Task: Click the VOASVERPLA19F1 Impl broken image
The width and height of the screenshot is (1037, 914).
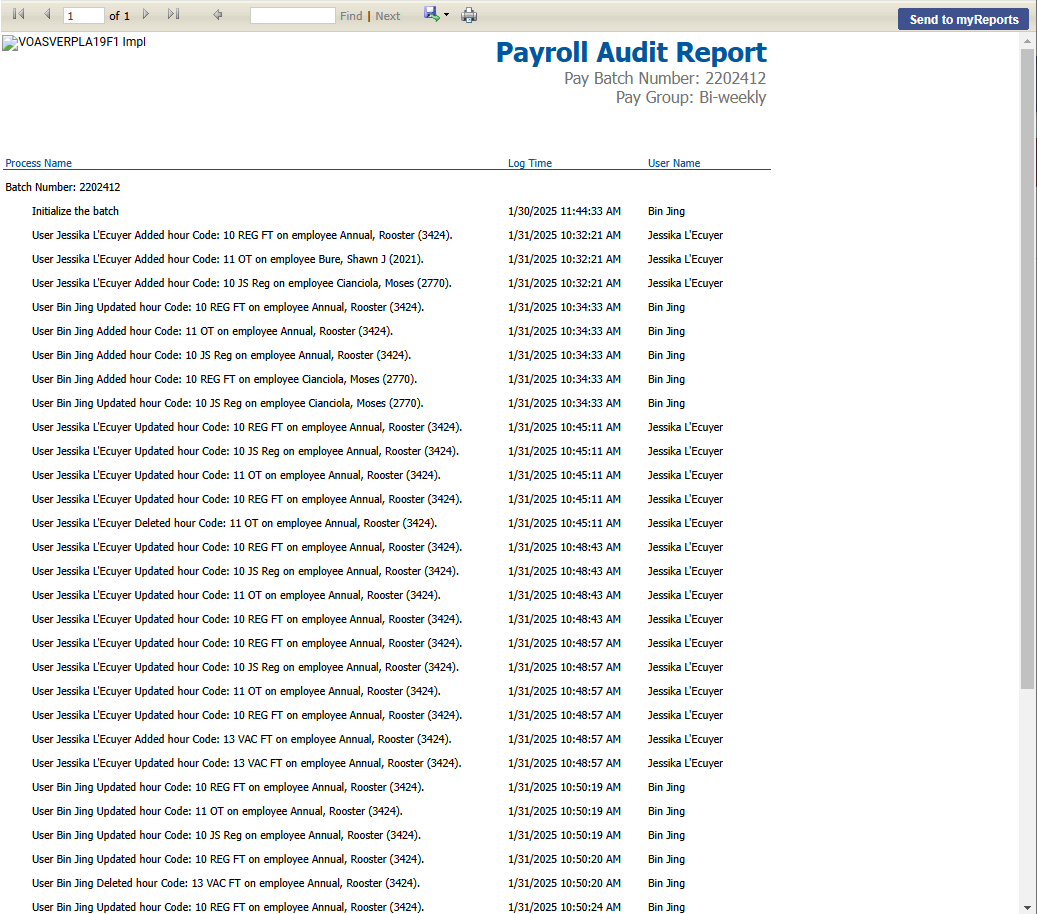Action: pyautogui.click(x=74, y=42)
